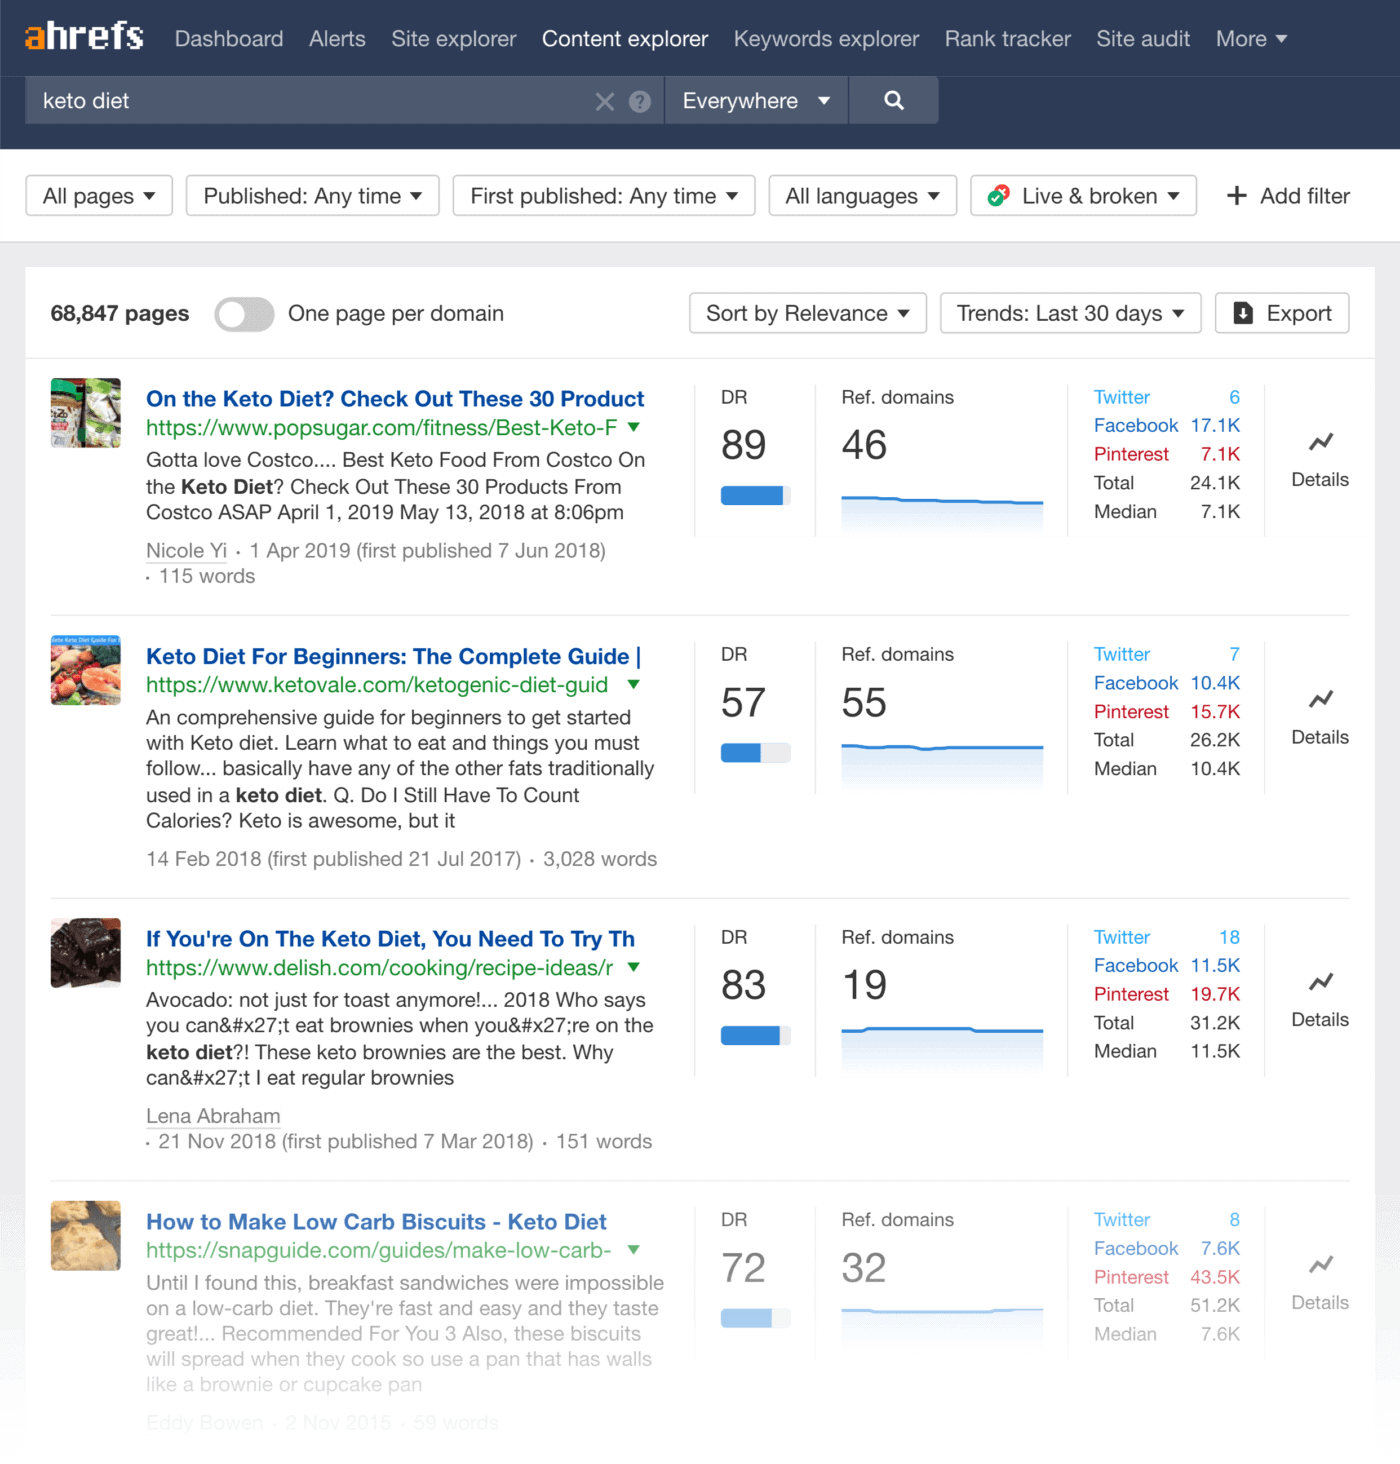The image size is (1400, 1464).
Task: Expand the More navigation menu
Action: click(x=1251, y=39)
